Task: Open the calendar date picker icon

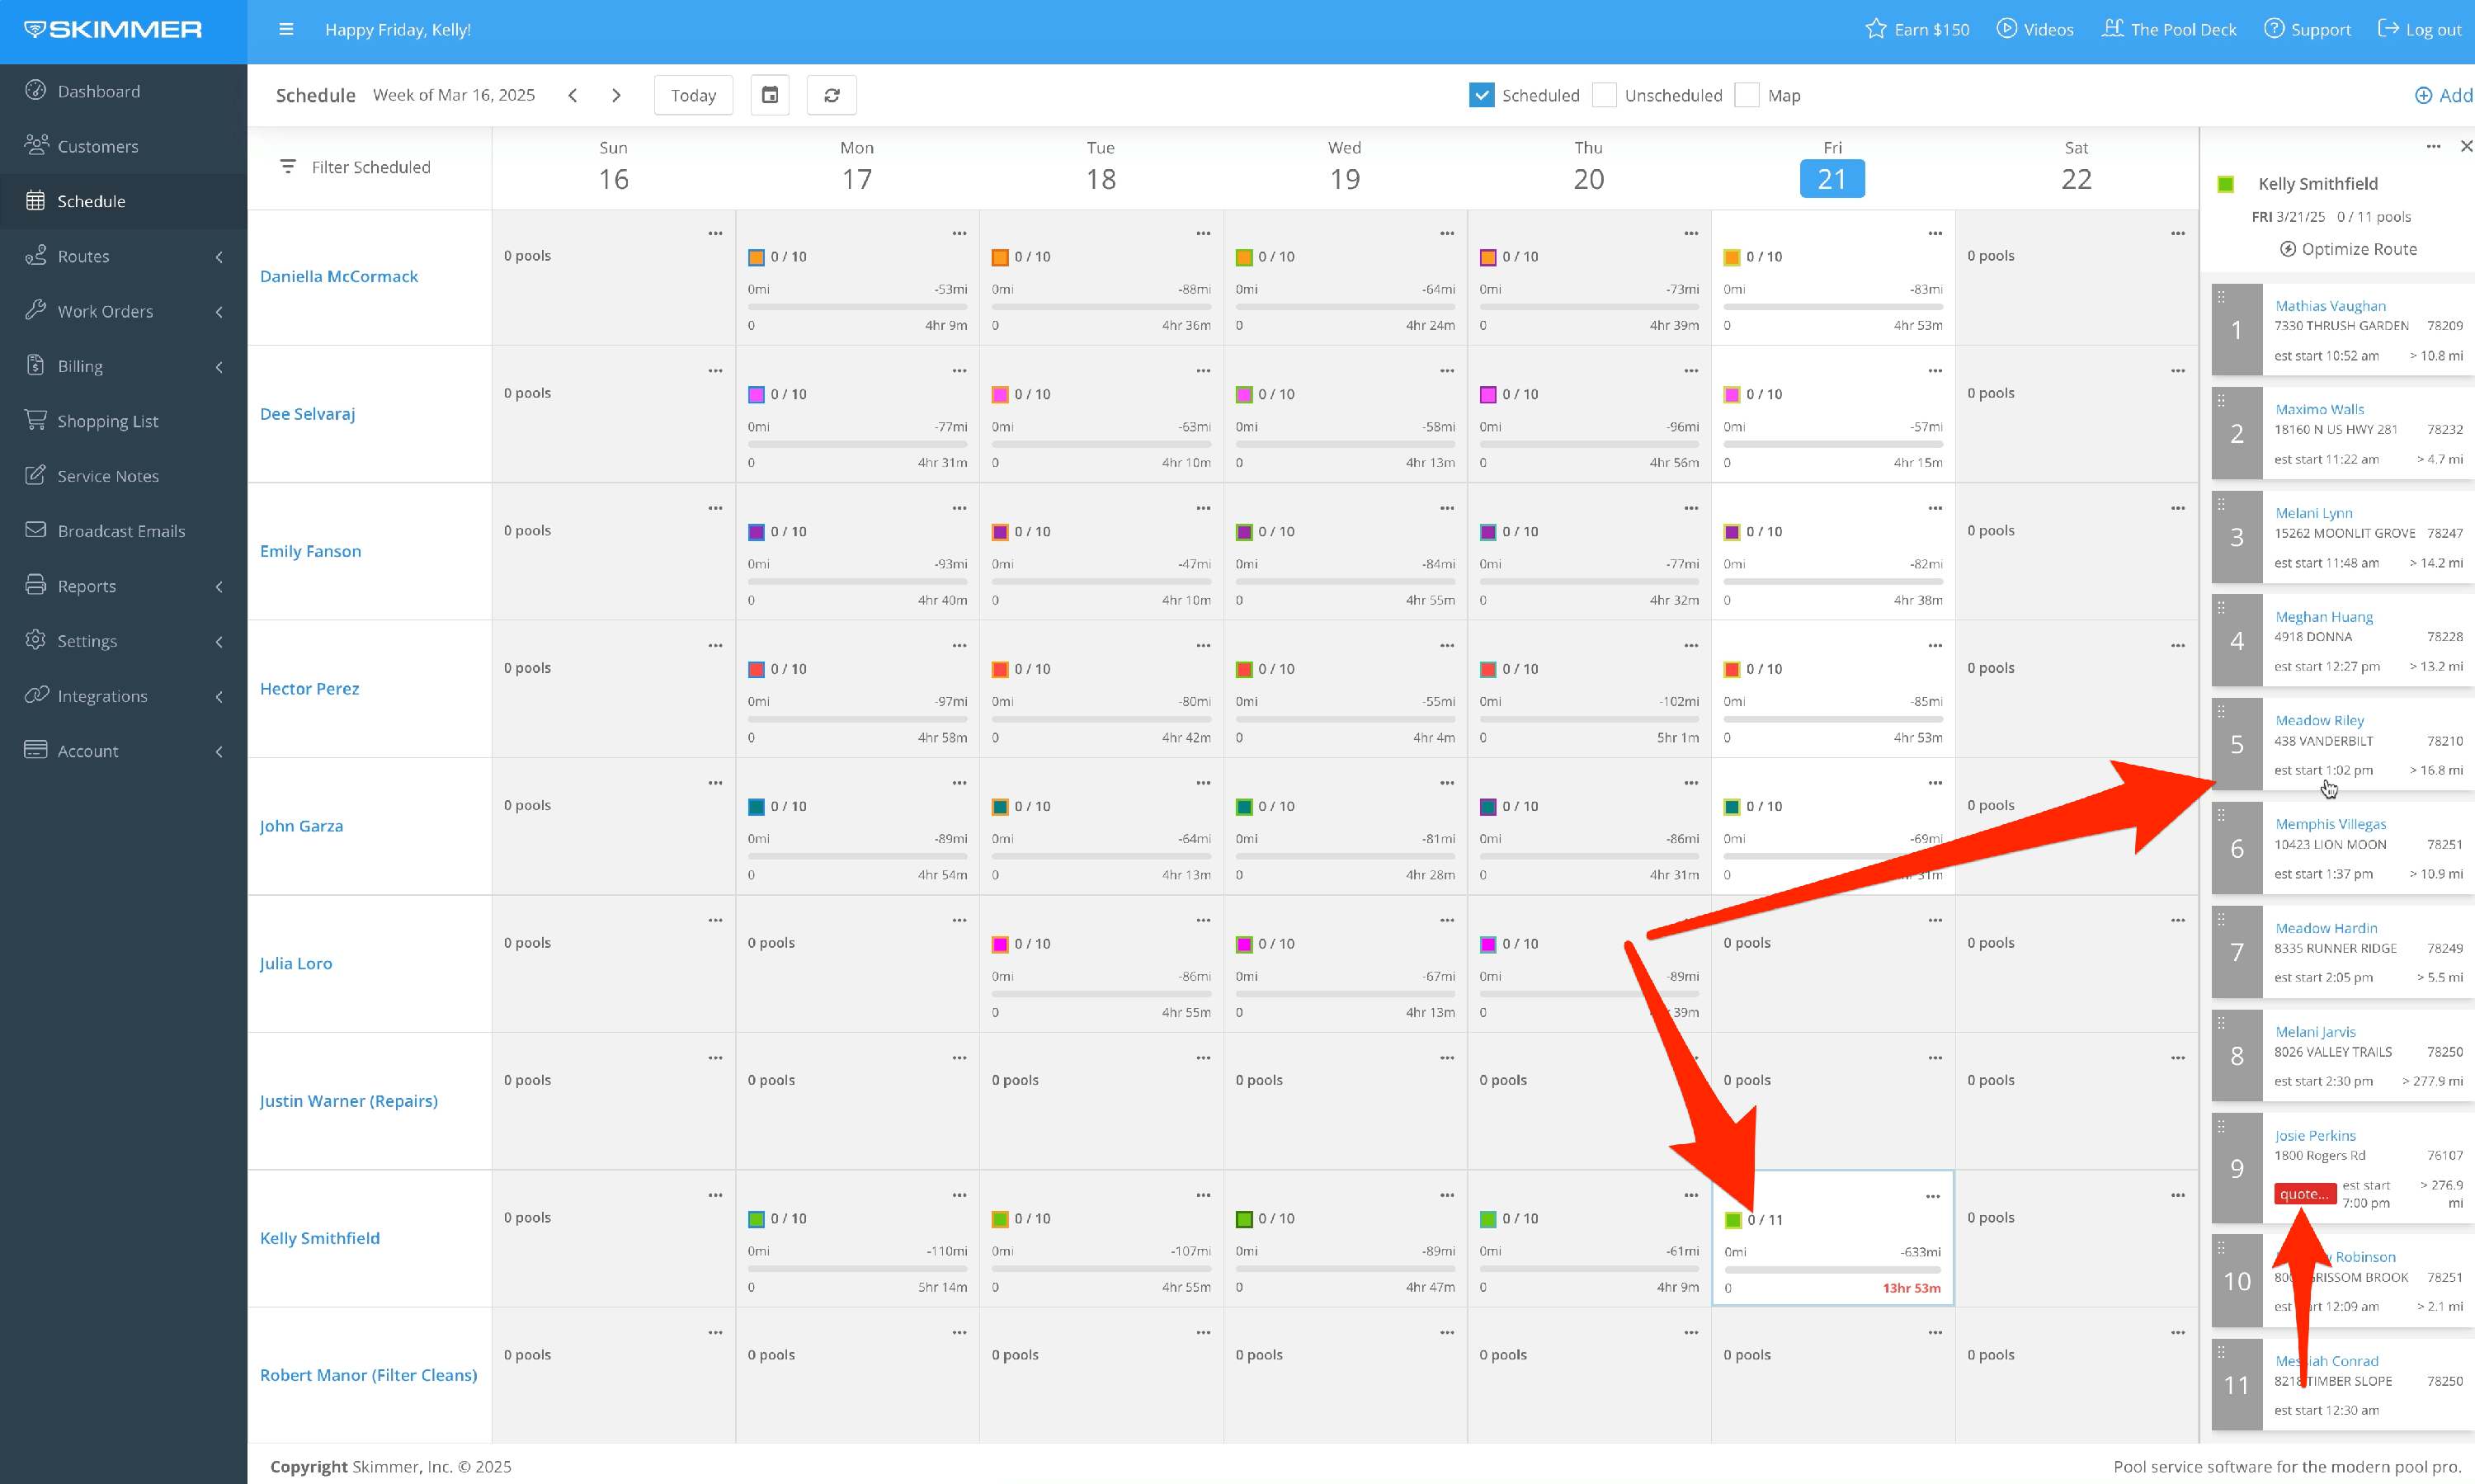Action: pos(770,95)
